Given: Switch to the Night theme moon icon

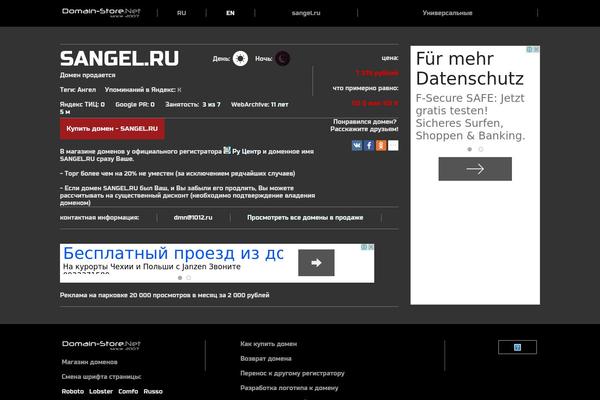Looking at the screenshot, I should (282, 59).
